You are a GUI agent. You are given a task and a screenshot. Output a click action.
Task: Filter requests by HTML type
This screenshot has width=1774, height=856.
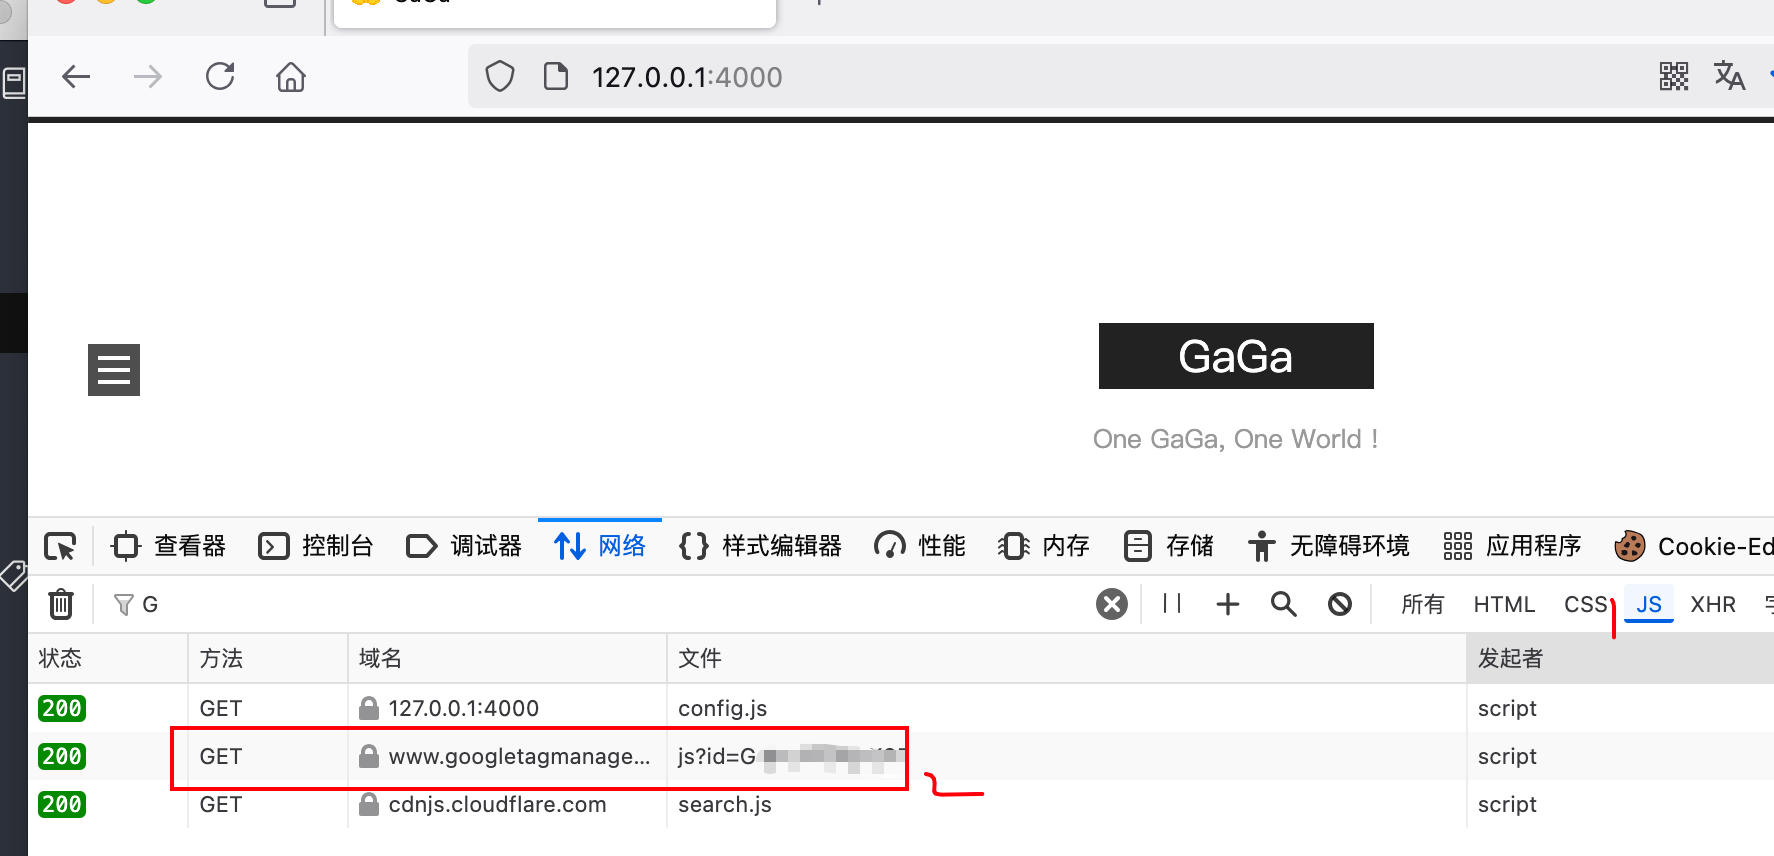click(x=1503, y=604)
